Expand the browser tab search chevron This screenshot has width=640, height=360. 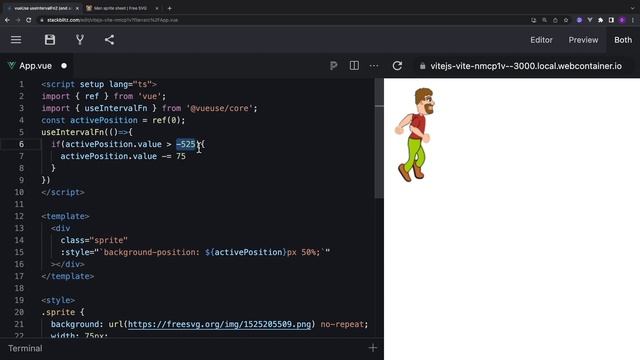point(633,8)
